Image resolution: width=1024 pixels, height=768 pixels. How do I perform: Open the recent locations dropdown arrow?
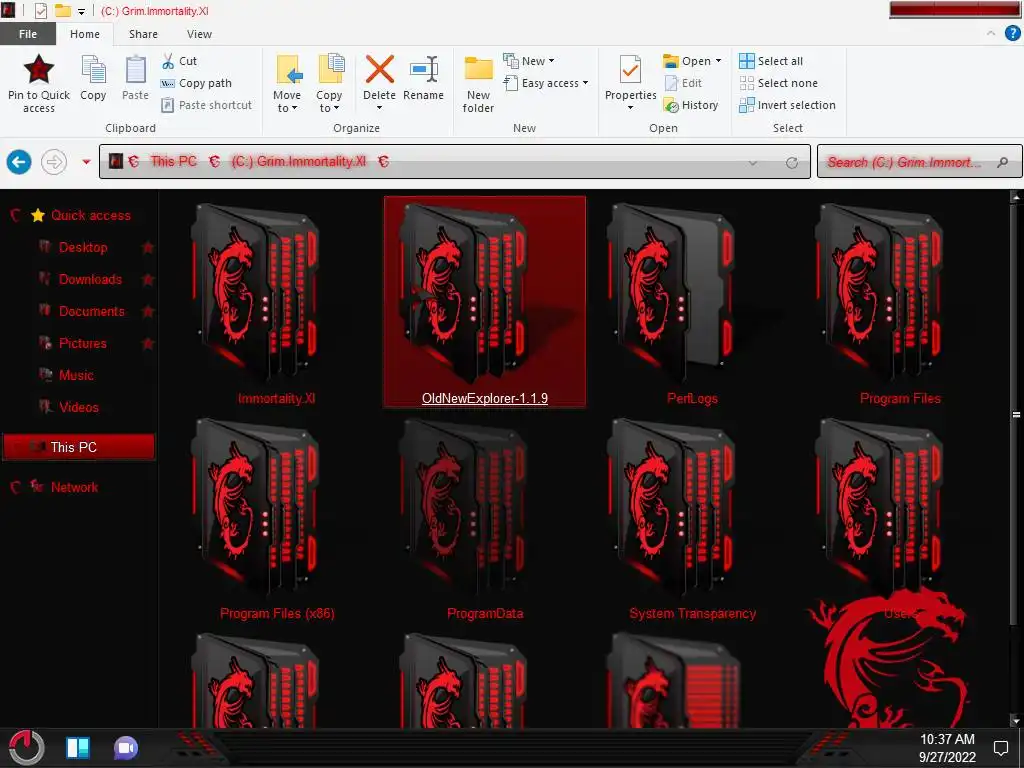tap(86, 161)
